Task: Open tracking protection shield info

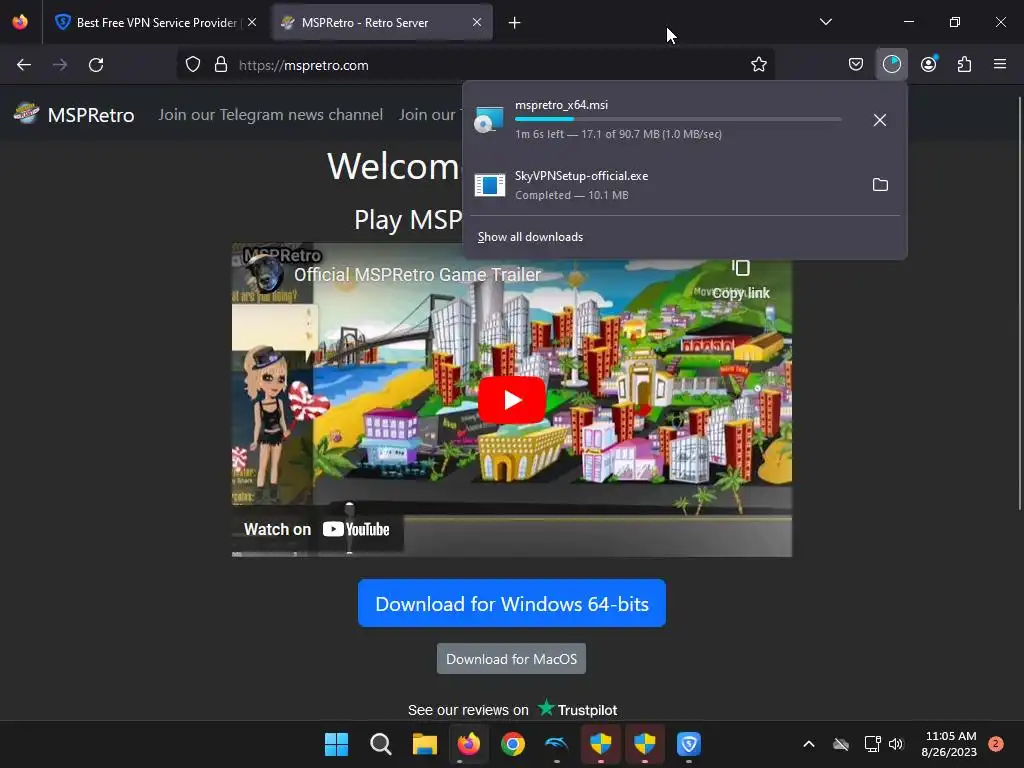Action: 193,65
